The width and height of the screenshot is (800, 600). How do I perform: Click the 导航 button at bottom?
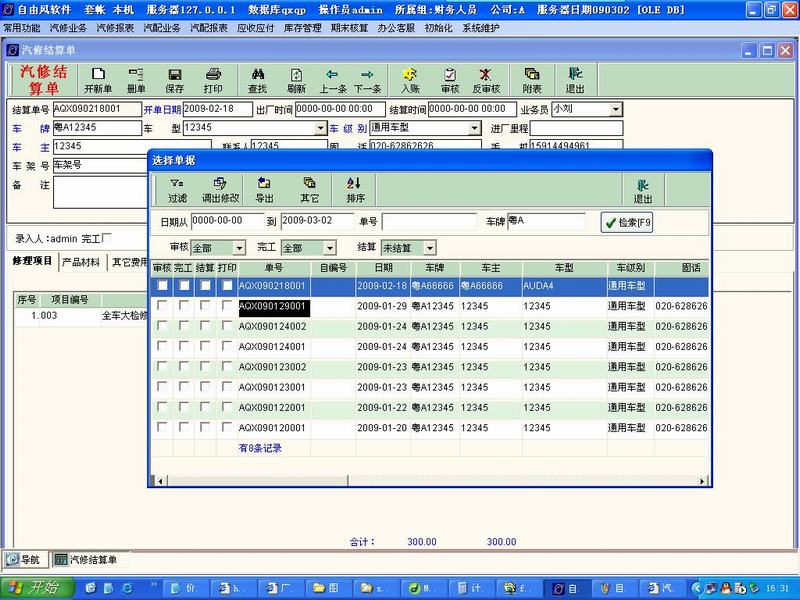pyautogui.click(x=24, y=560)
